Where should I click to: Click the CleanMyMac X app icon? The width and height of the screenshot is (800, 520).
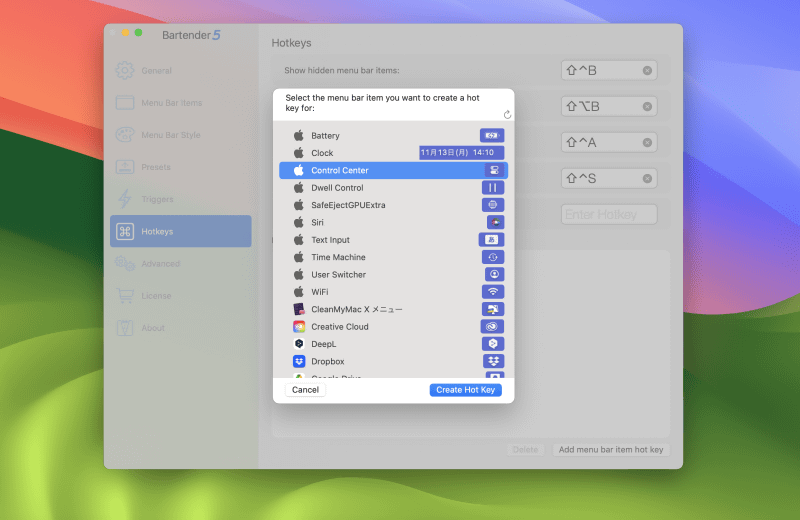(299, 309)
